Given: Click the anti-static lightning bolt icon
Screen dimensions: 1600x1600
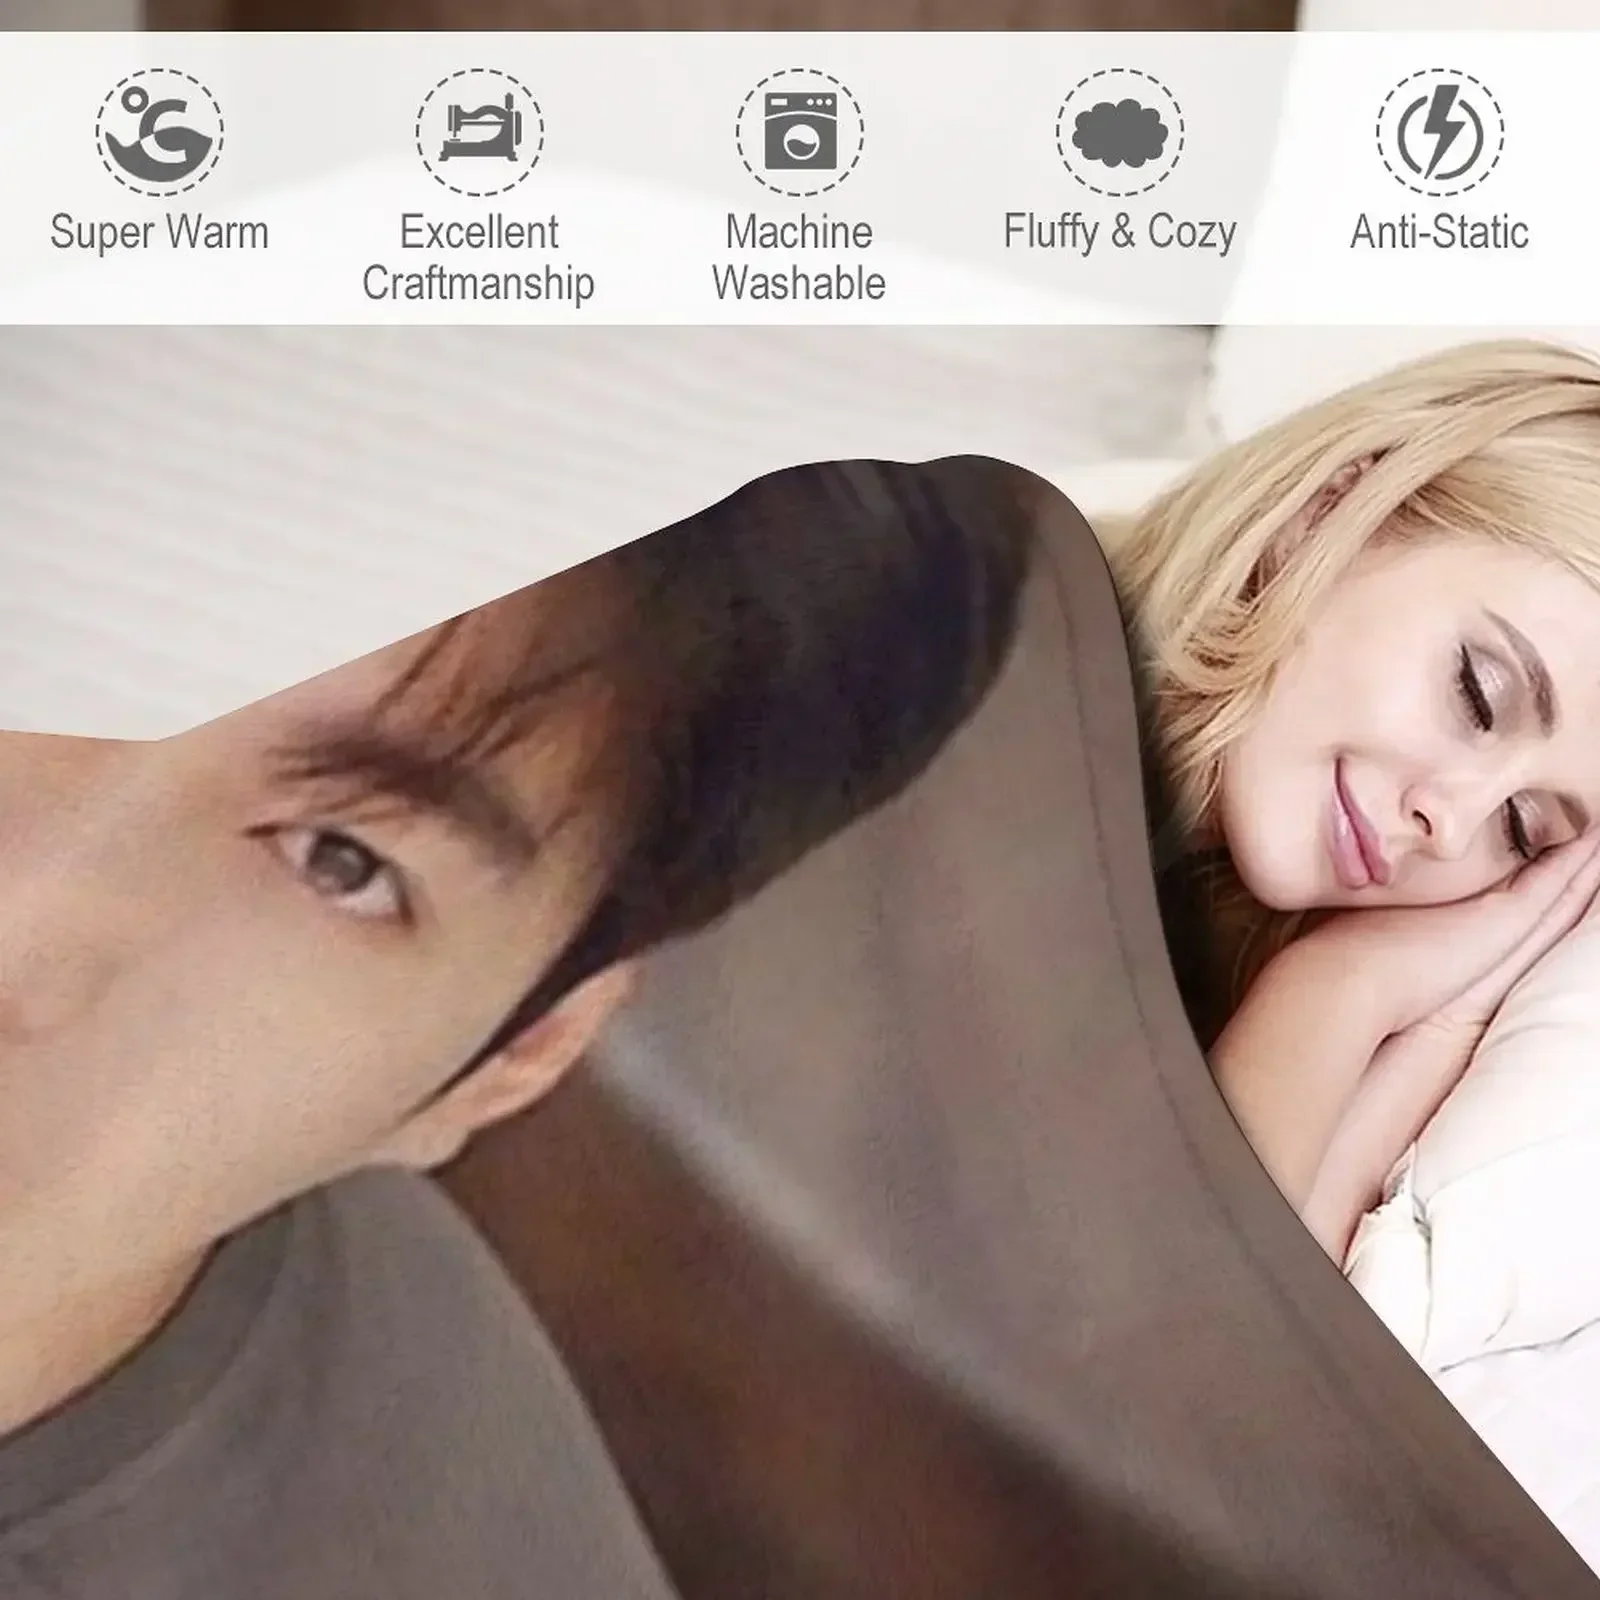Looking at the screenshot, I should coord(1440,131).
